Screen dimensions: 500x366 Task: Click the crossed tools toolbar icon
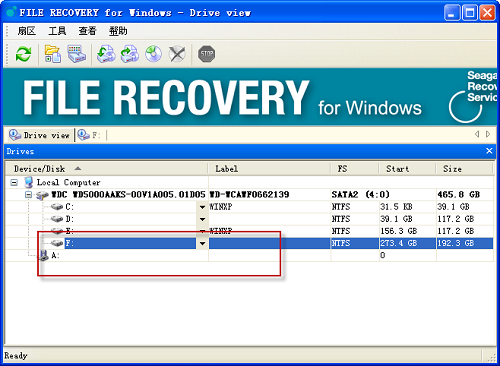[x=177, y=54]
